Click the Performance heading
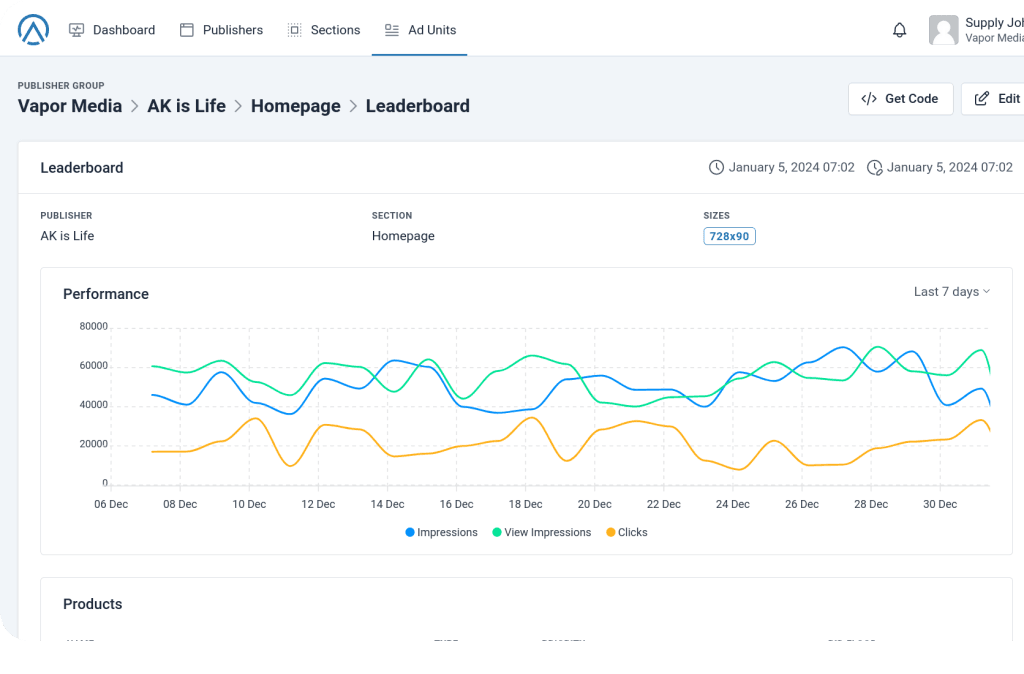The height and width of the screenshot is (674, 1024). (106, 294)
